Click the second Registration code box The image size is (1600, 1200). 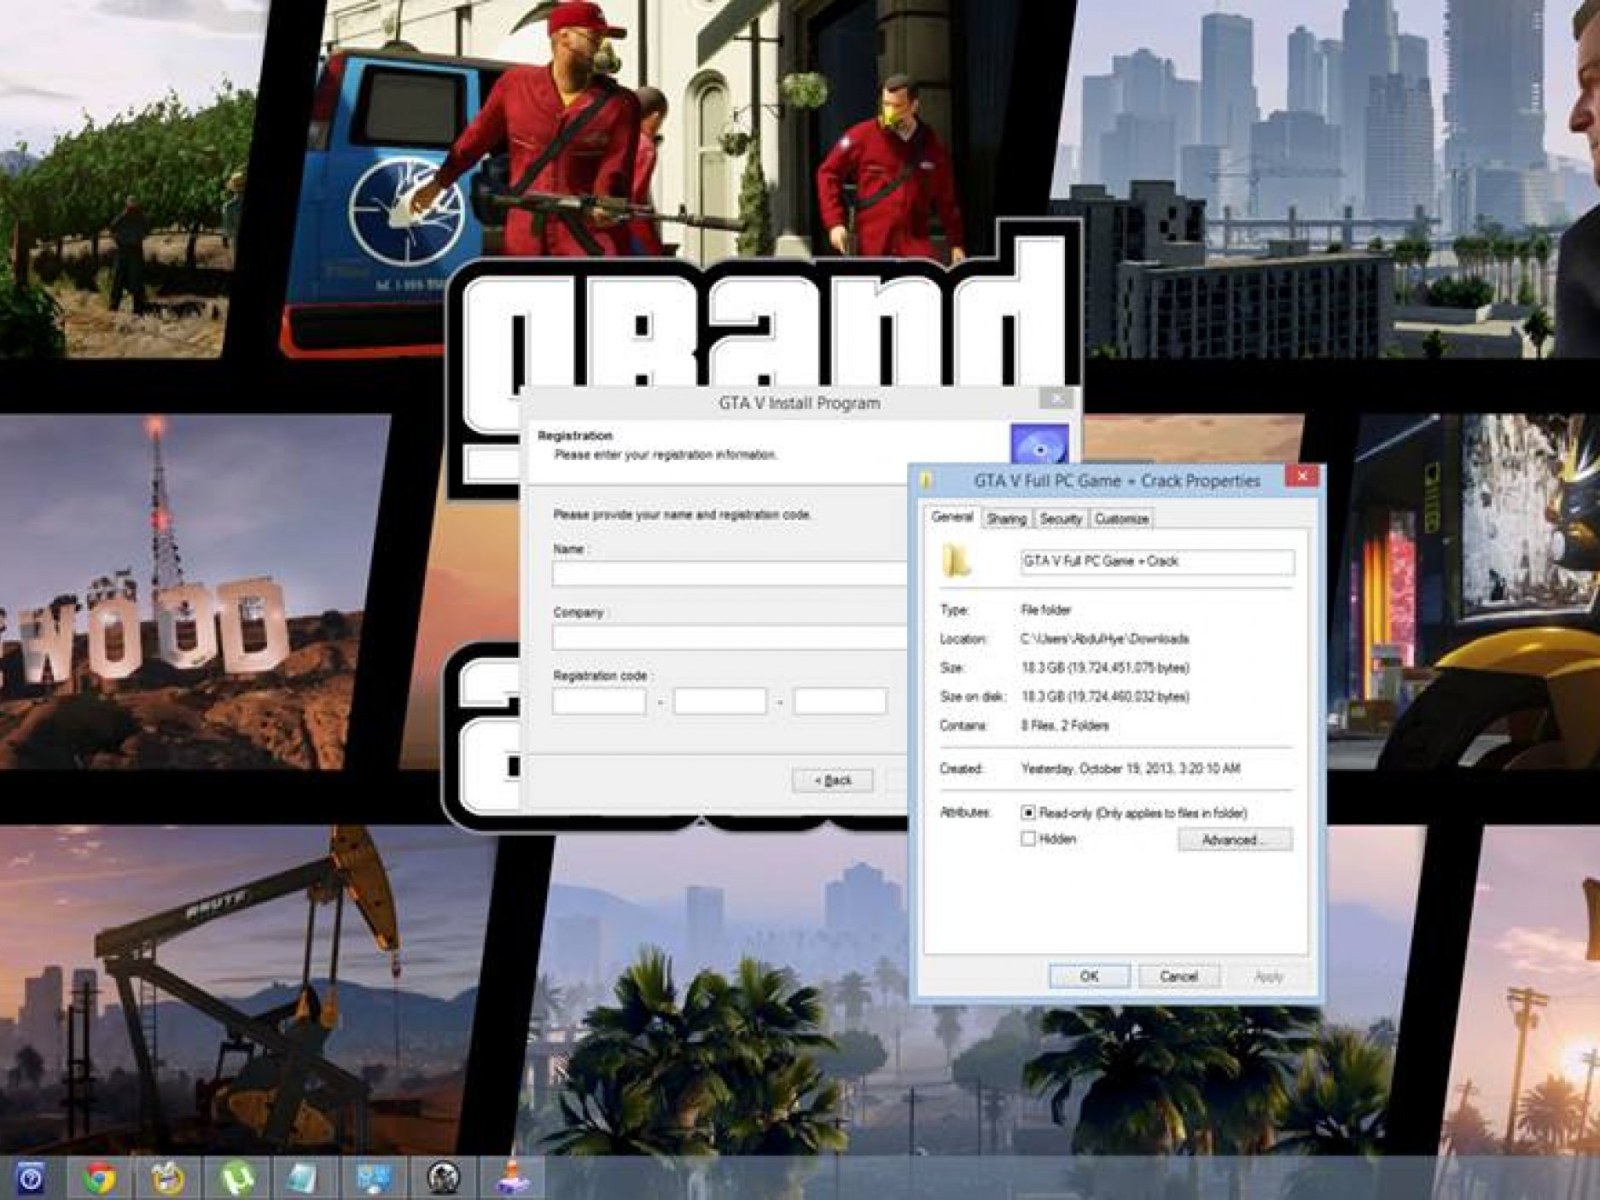(720, 701)
